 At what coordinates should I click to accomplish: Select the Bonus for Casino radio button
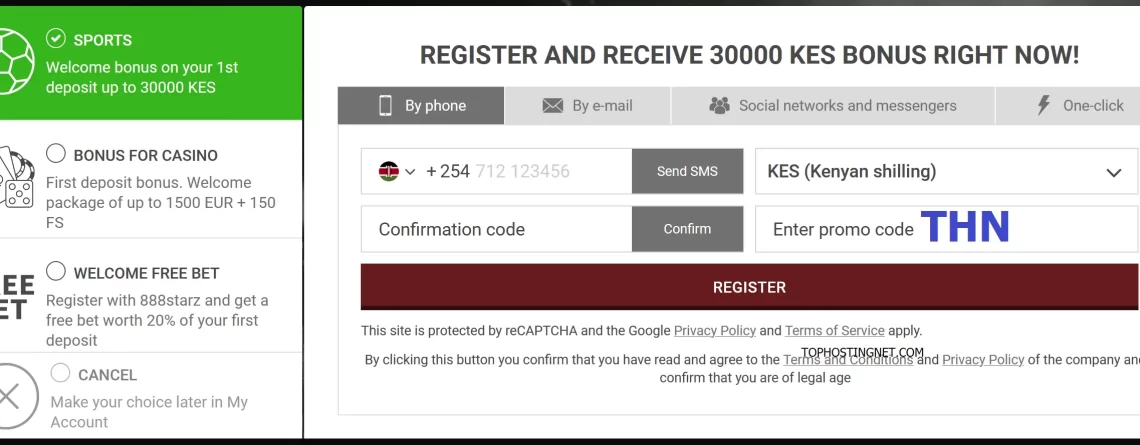click(56, 153)
